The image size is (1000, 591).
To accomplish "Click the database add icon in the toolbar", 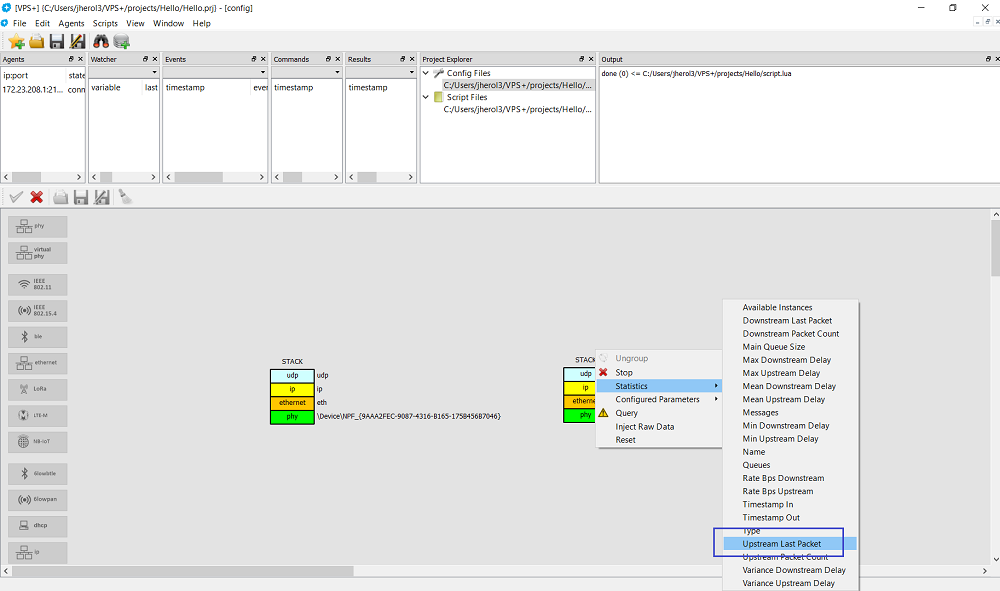I will [x=122, y=41].
